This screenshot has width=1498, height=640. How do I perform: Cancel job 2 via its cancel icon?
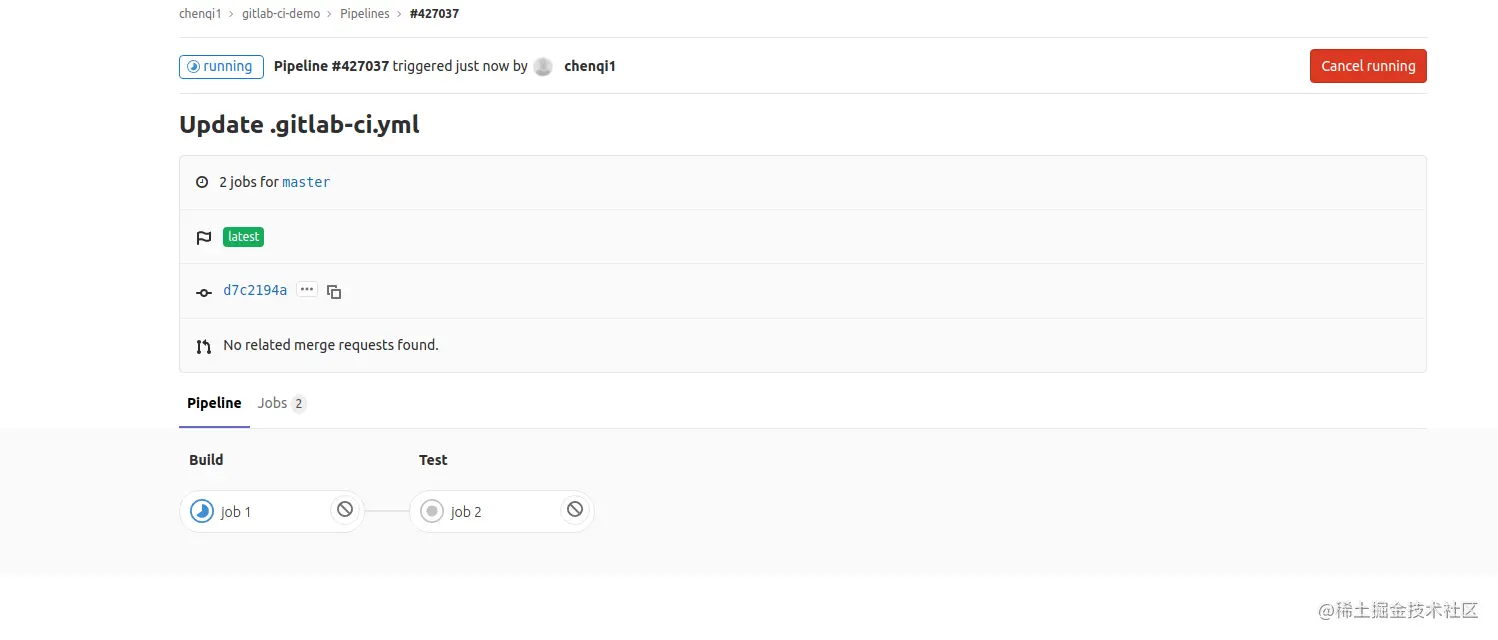[574, 509]
